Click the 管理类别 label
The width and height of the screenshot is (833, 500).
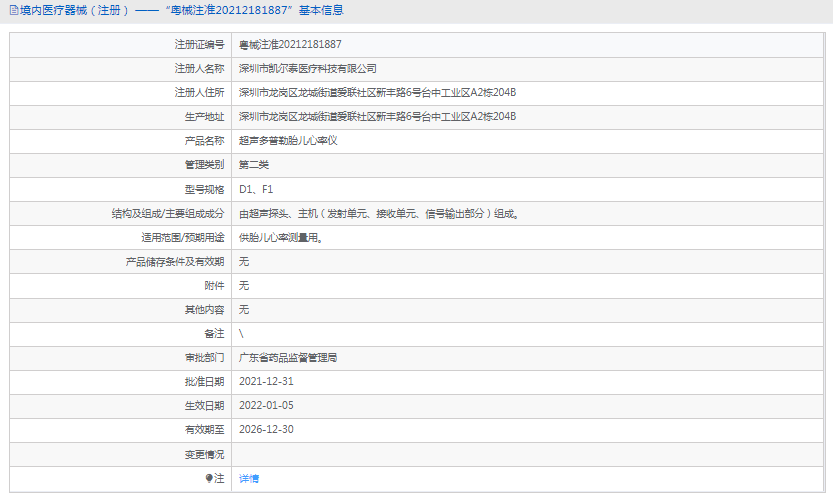coord(205,165)
